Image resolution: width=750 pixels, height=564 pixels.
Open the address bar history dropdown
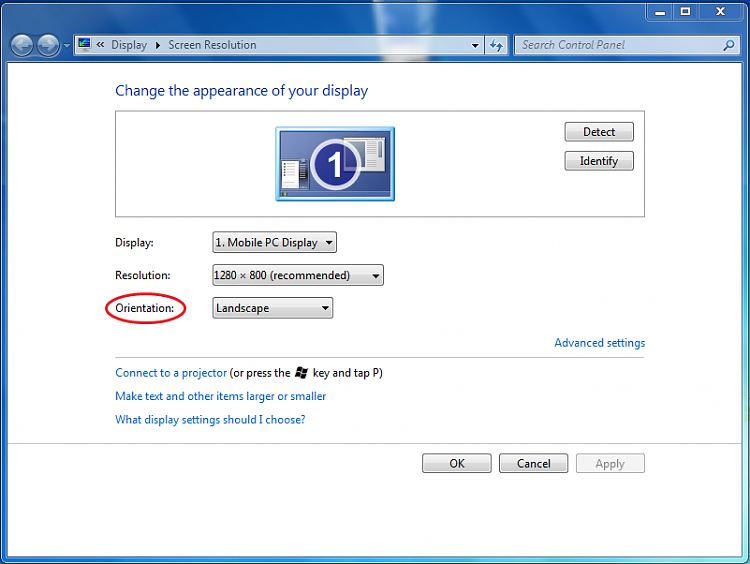[x=475, y=46]
